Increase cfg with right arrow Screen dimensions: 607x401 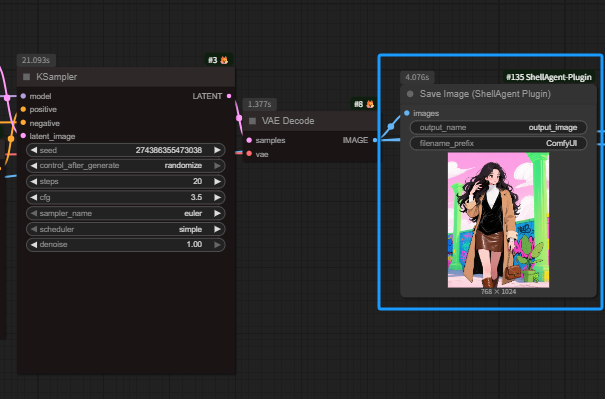[218, 198]
